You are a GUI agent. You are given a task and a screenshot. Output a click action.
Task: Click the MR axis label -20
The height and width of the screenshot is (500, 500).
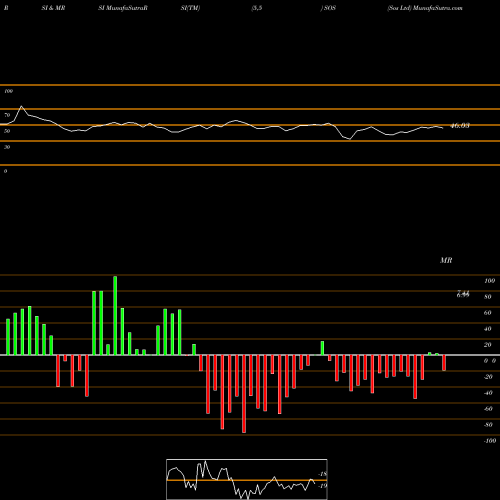(488, 377)
